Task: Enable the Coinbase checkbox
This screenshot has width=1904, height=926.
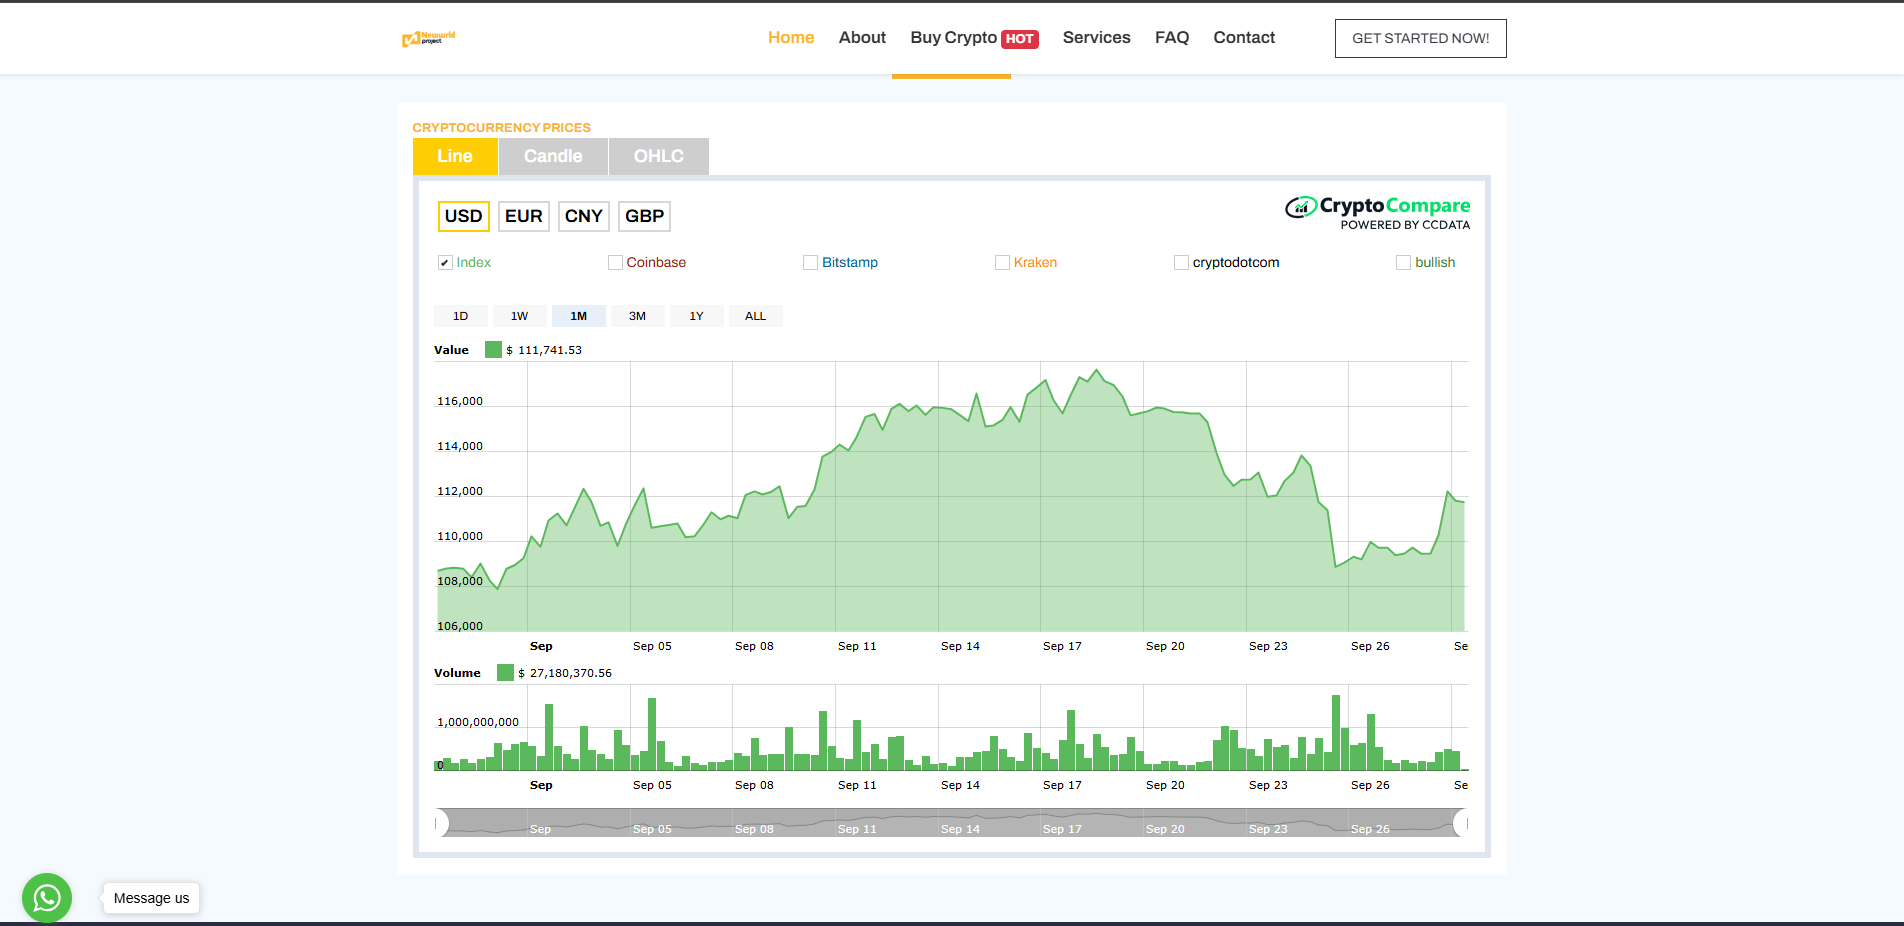Action: [615, 263]
